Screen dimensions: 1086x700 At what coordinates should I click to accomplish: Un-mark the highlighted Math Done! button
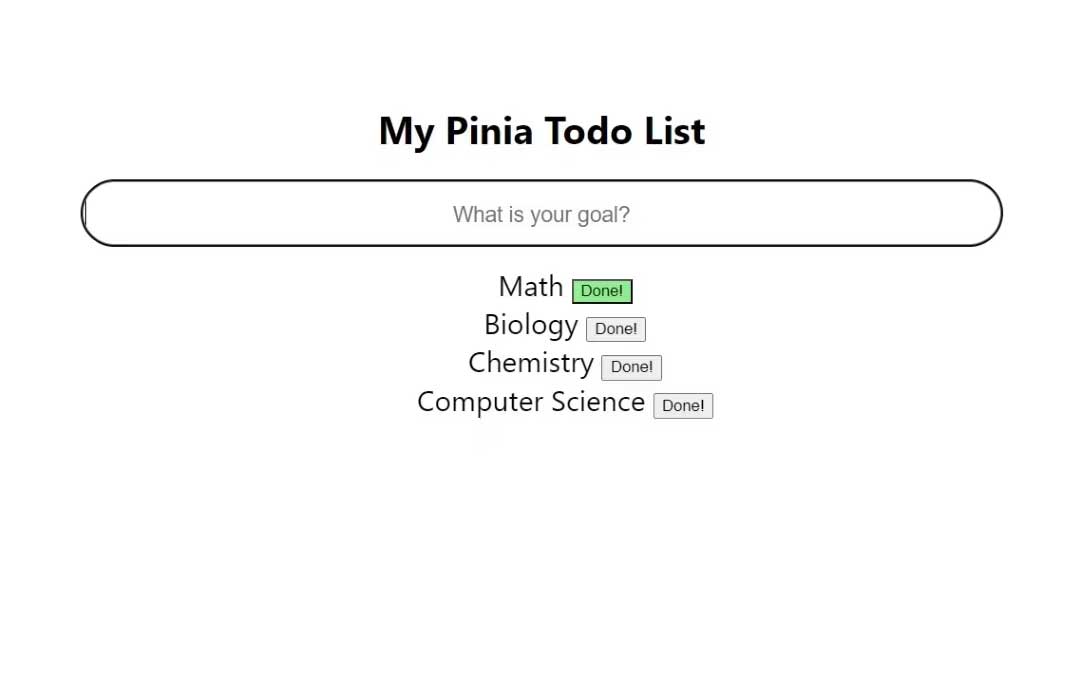tap(602, 291)
